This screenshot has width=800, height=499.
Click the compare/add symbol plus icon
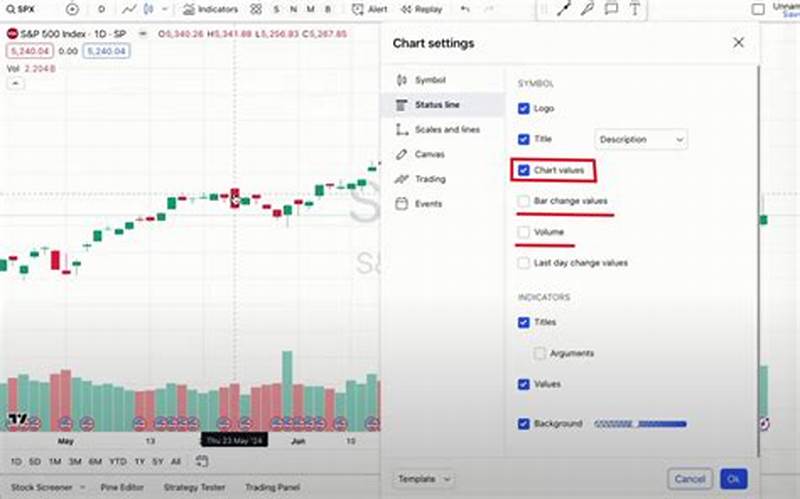72,9
